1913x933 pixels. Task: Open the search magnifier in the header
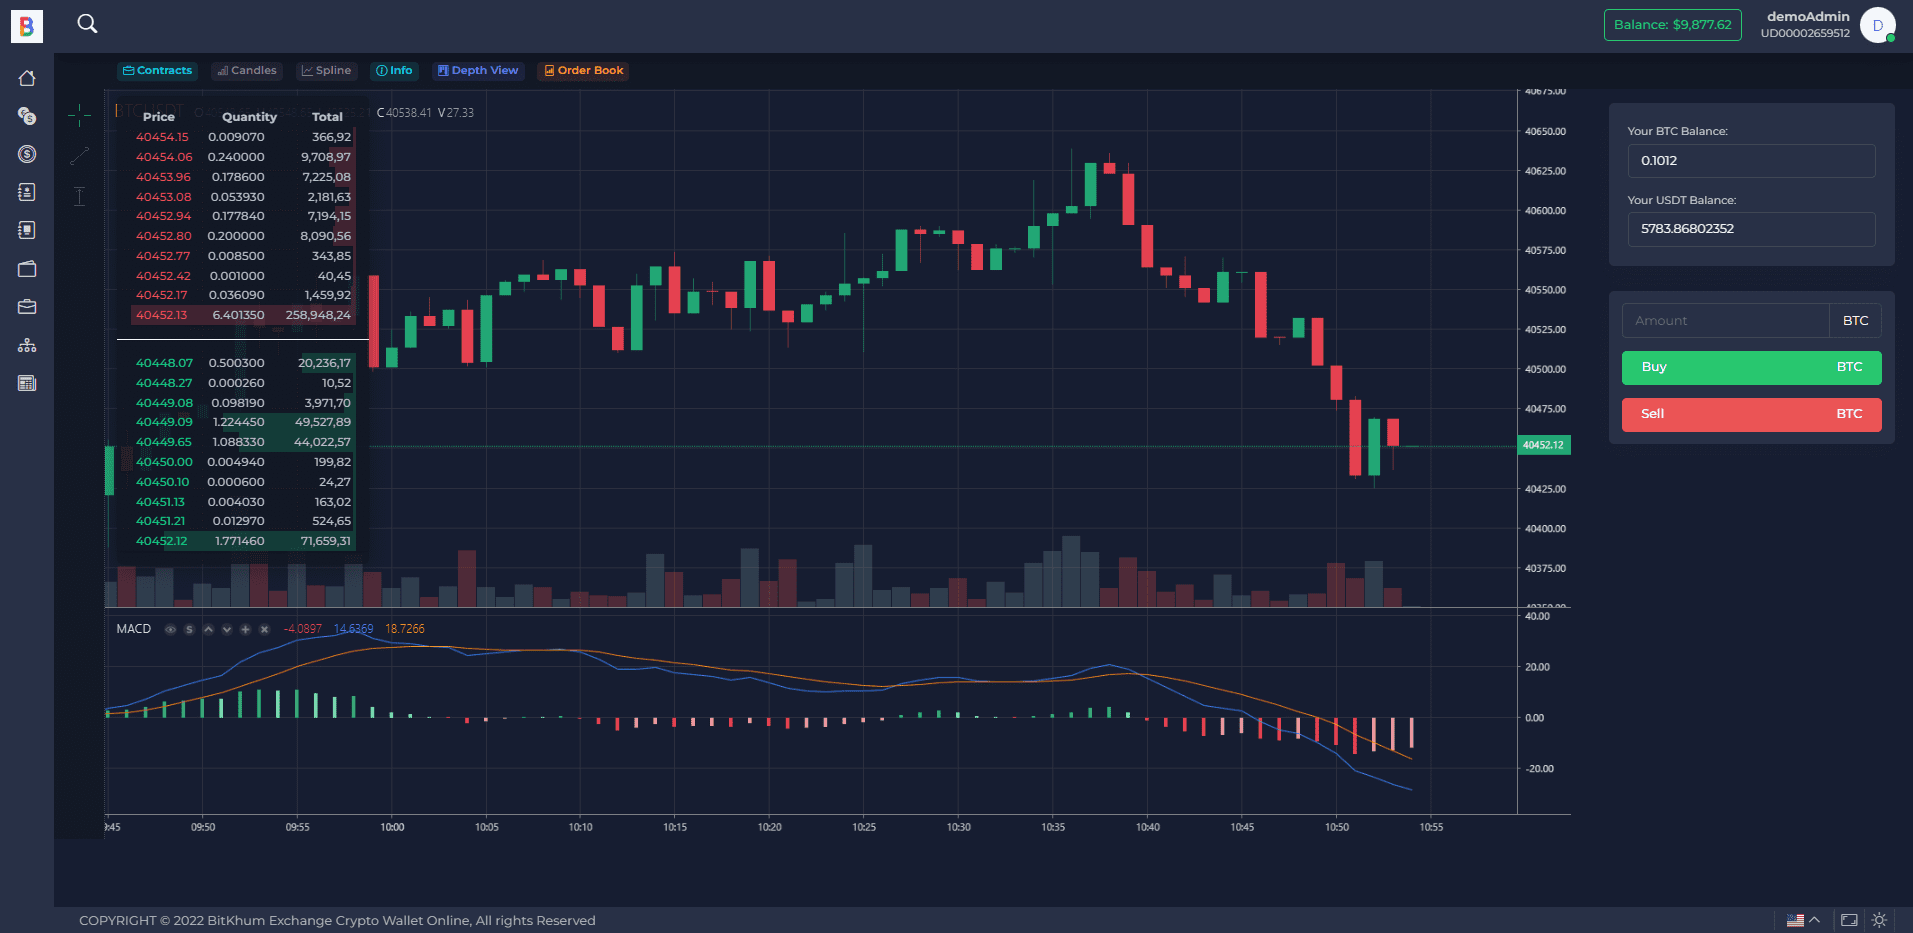(x=87, y=23)
